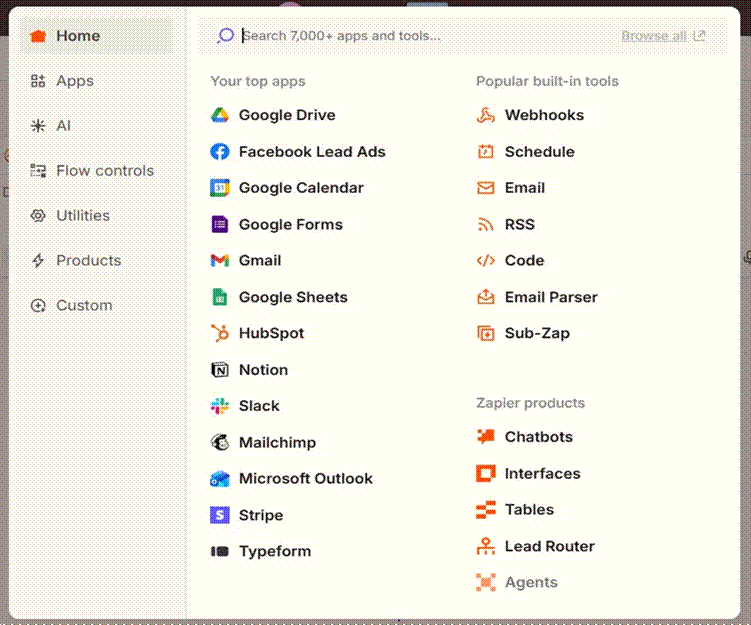
Task: Click the Email envelope tool icon
Action: pyautogui.click(x=486, y=188)
